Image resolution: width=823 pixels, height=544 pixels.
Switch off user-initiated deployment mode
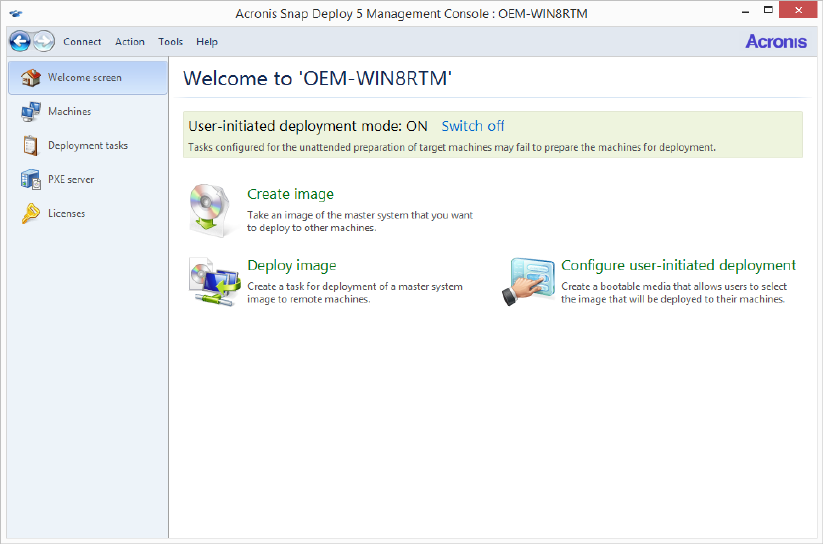(473, 126)
